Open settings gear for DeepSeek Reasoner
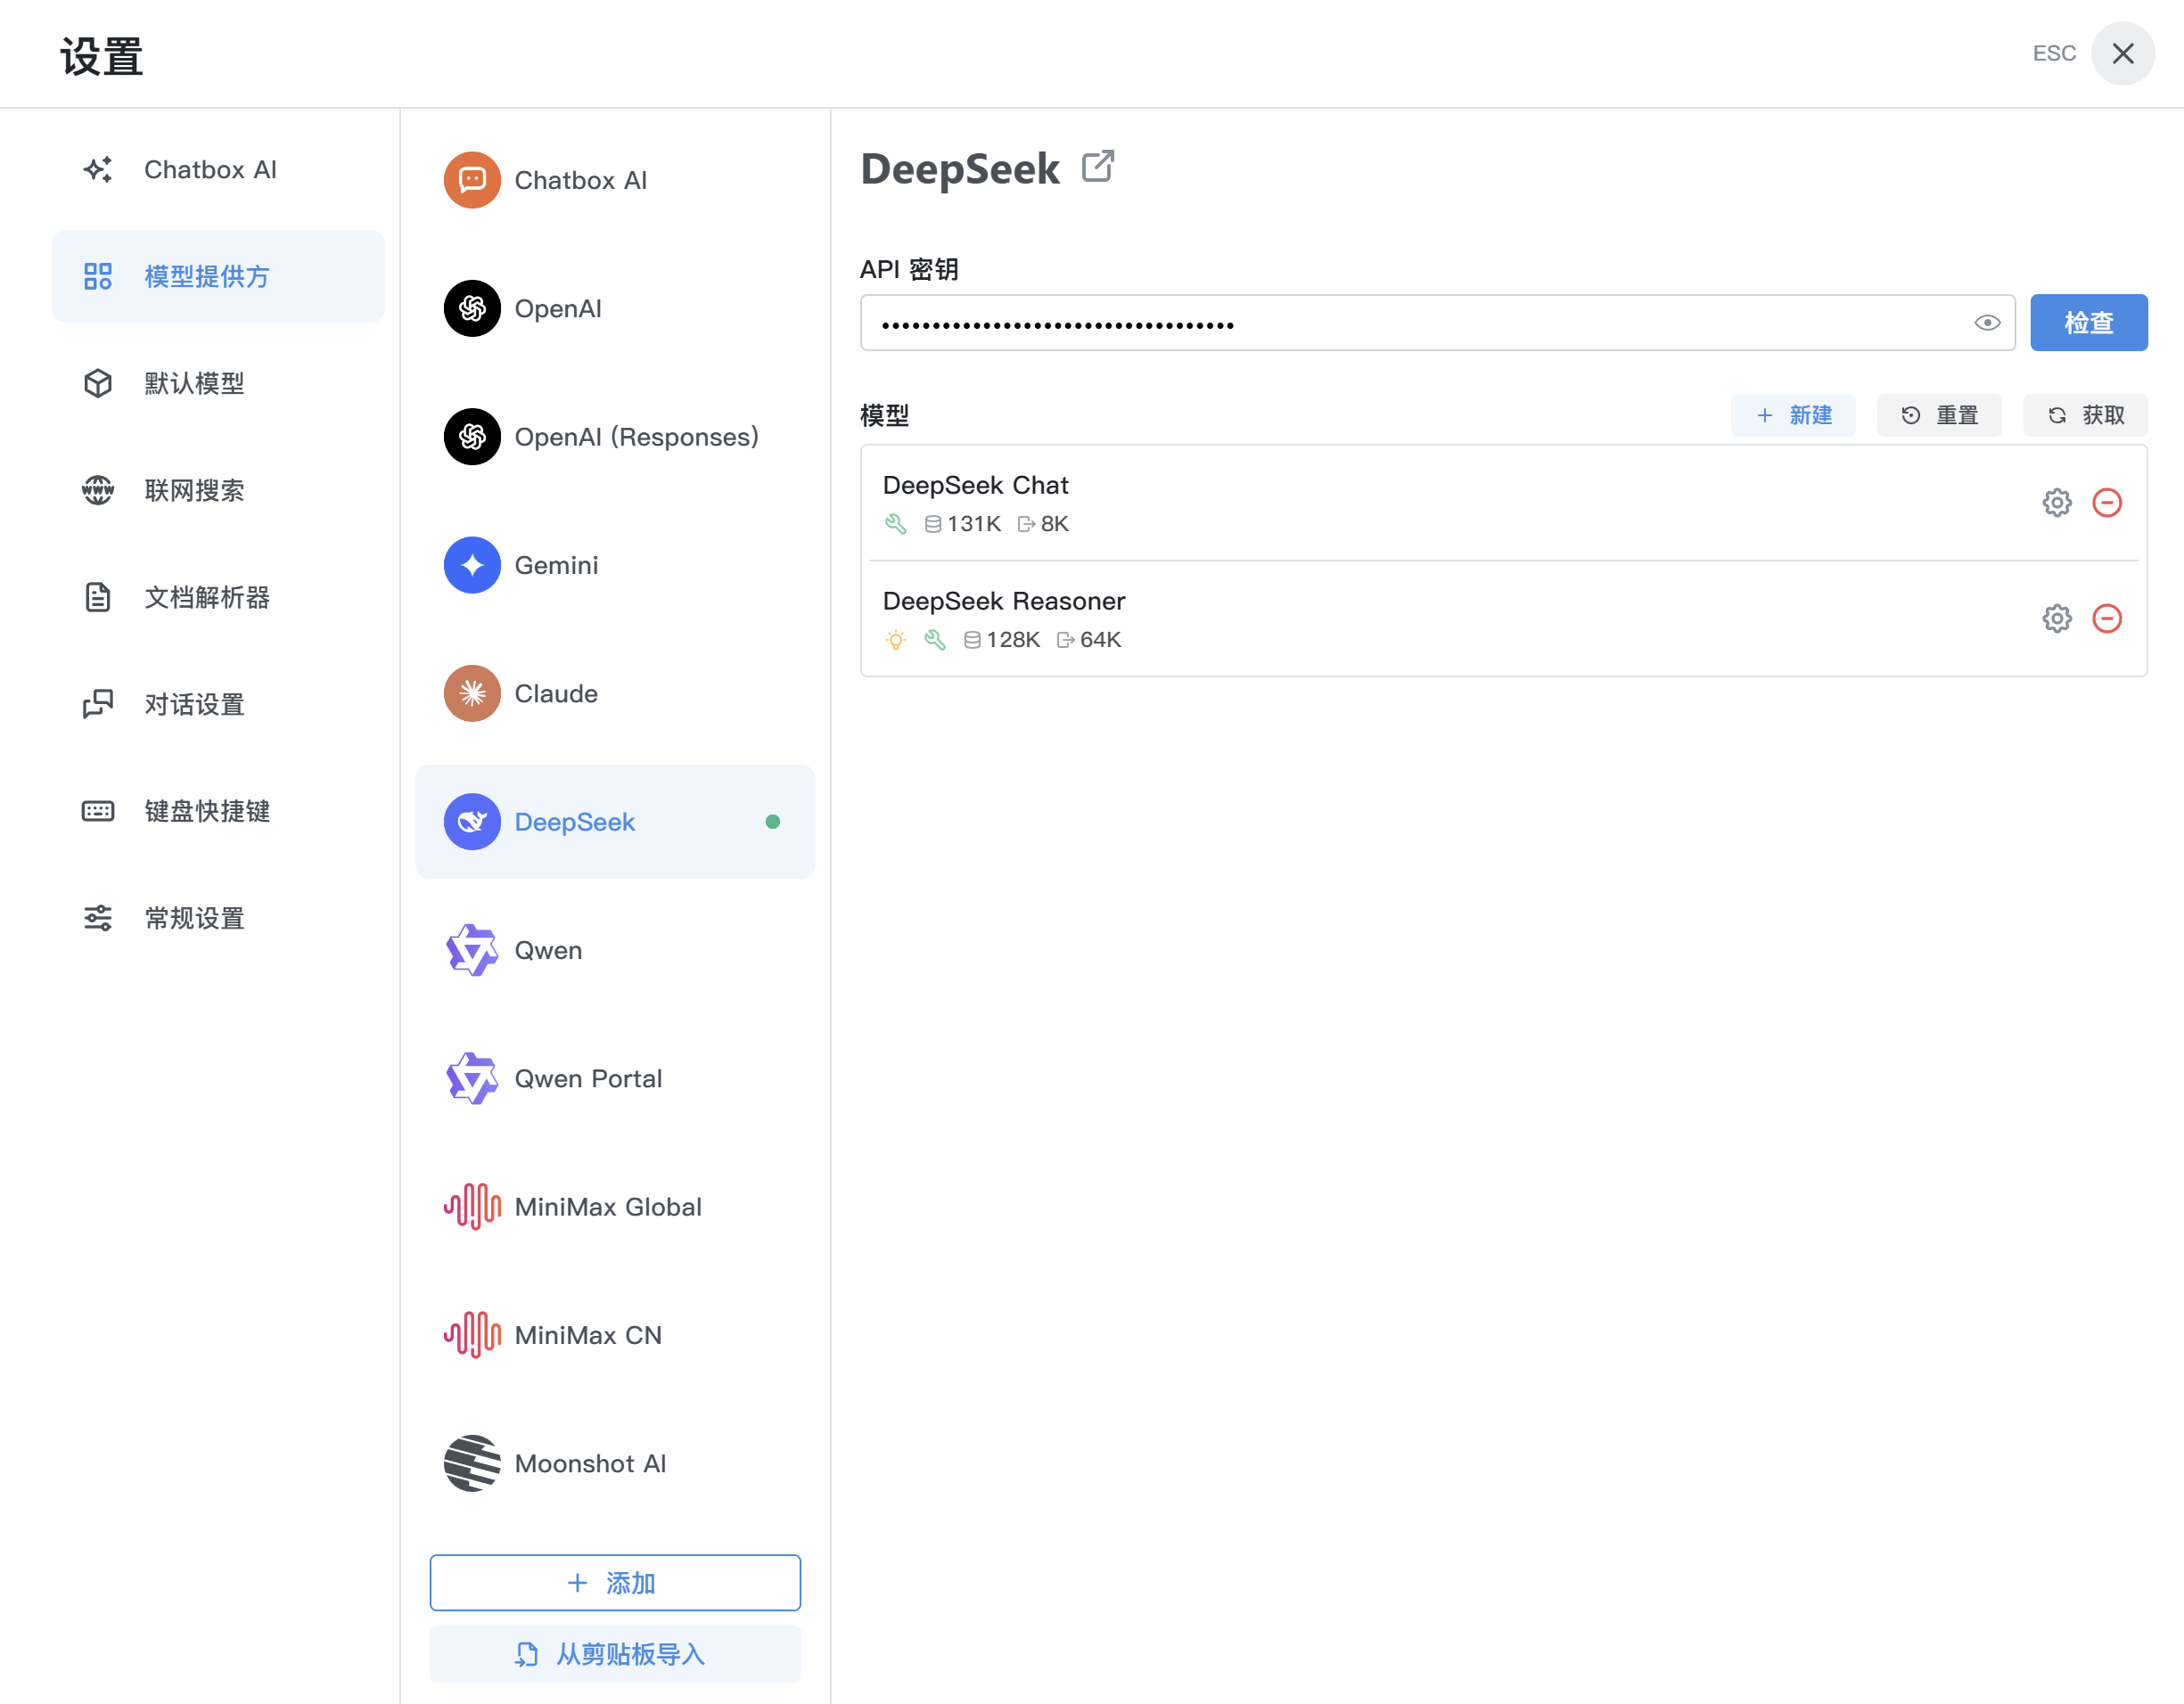This screenshot has height=1704, width=2184. click(x=2056, y=618)
